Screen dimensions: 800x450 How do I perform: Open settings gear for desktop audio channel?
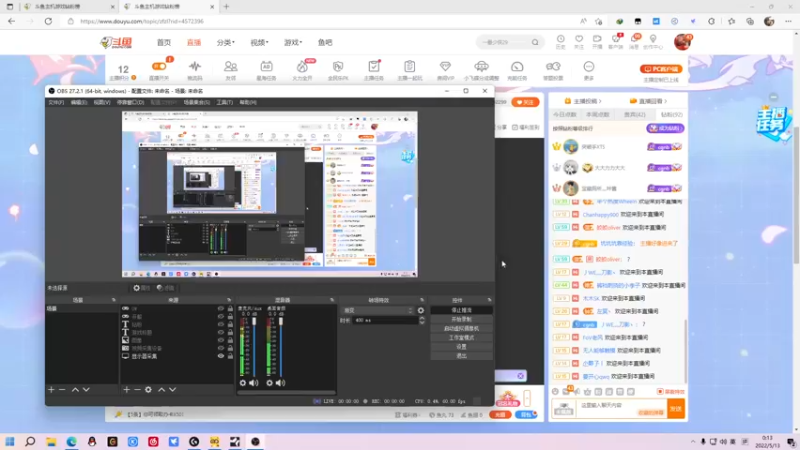click(x=269, y=383)
